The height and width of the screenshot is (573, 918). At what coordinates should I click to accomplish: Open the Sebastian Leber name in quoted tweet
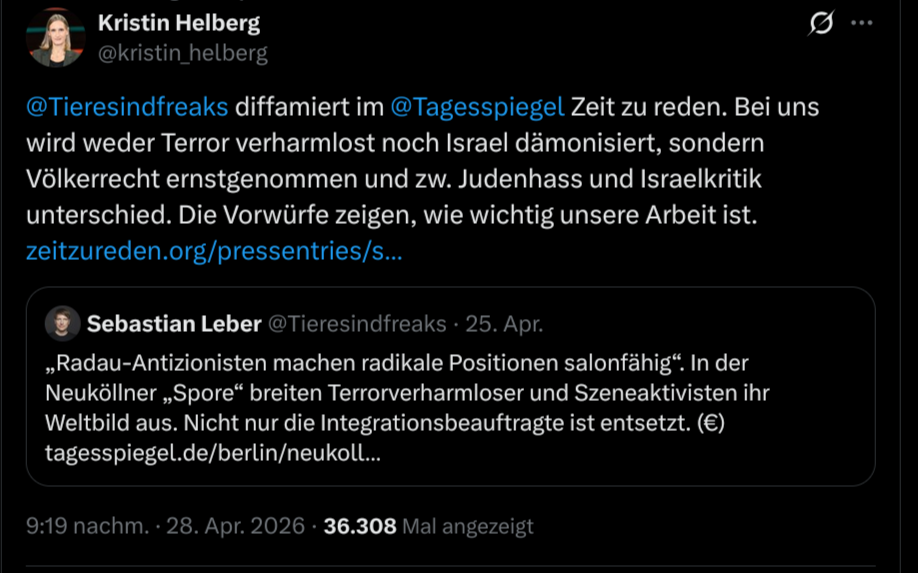click(174, 324)
